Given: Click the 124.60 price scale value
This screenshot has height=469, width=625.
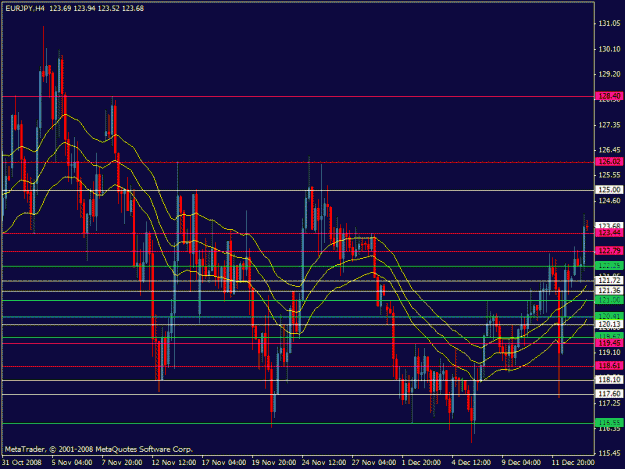Looking at the screenshot, I should coord(609,200).
